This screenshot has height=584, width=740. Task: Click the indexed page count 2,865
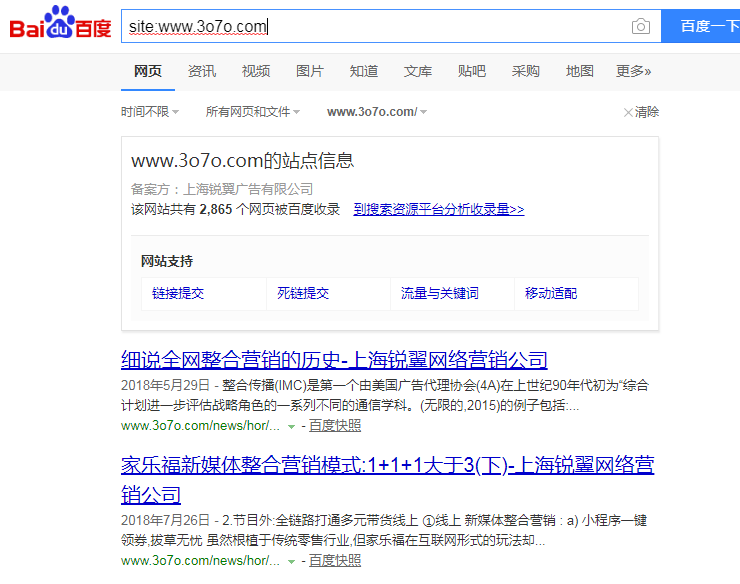pyautogui.click(x=216, y=209)
